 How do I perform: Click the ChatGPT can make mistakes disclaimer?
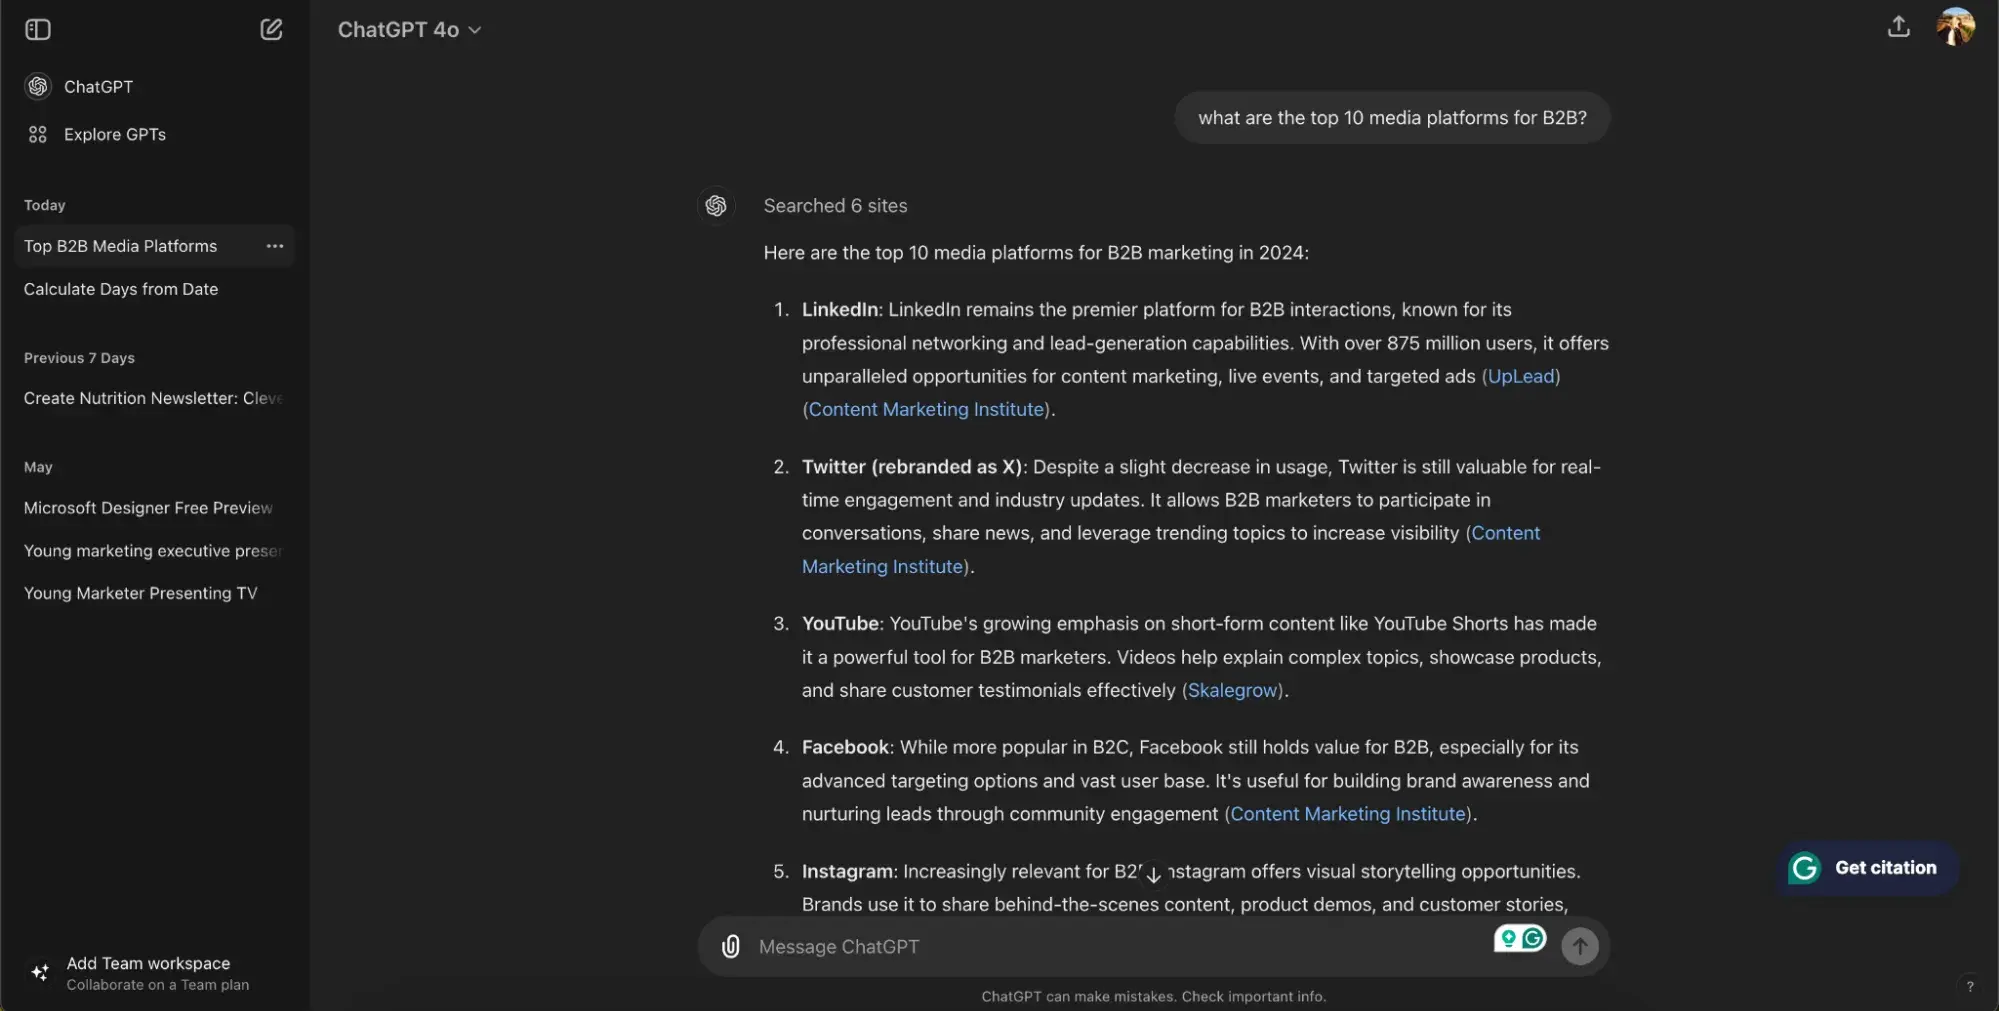(x=1153, y=997)
